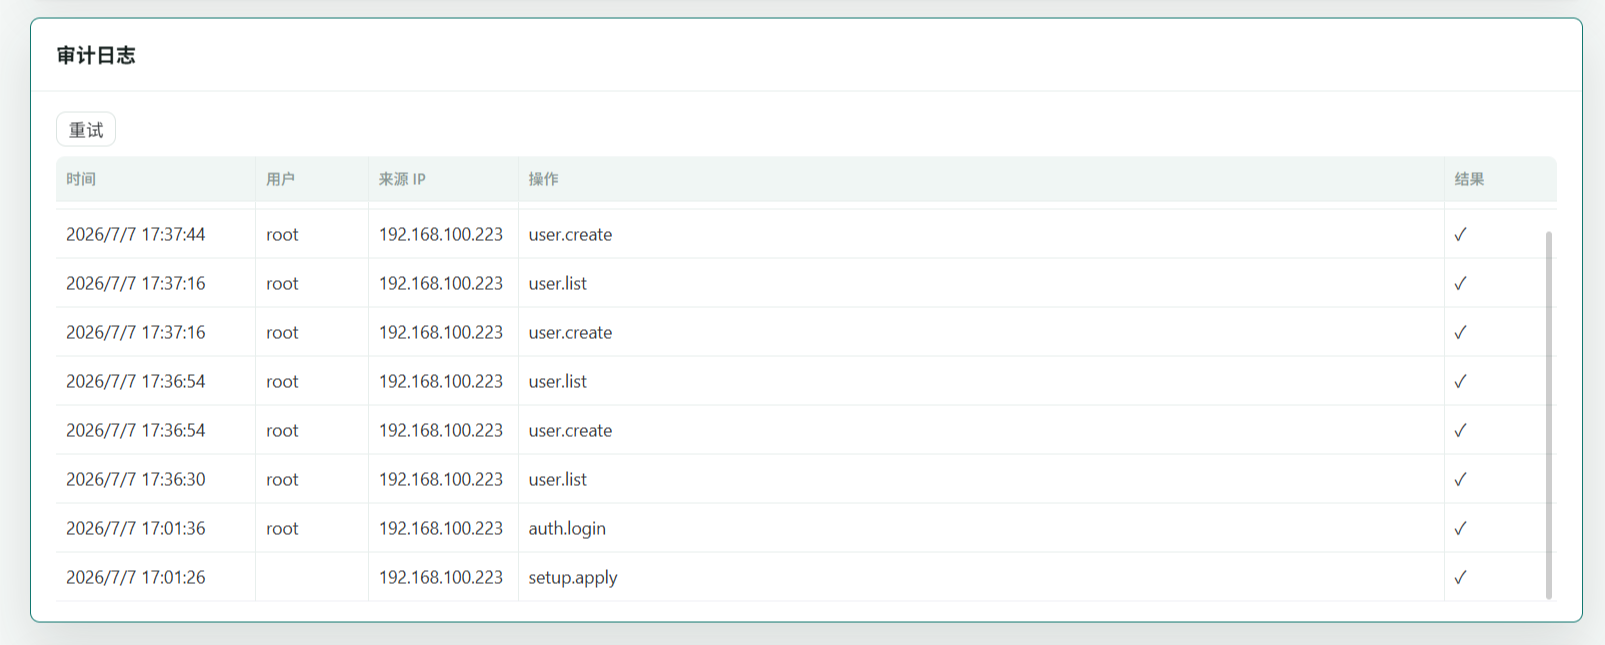This screenshot has width=1605, height=645.
Task: Click the 17:37:16 timestamp of the user.list row
Action: [x=136, y=283]
